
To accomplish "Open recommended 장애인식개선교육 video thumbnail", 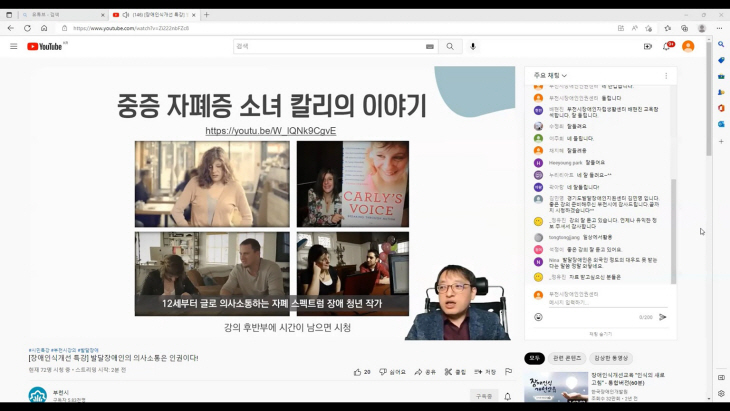I will (x=556, y=387).
